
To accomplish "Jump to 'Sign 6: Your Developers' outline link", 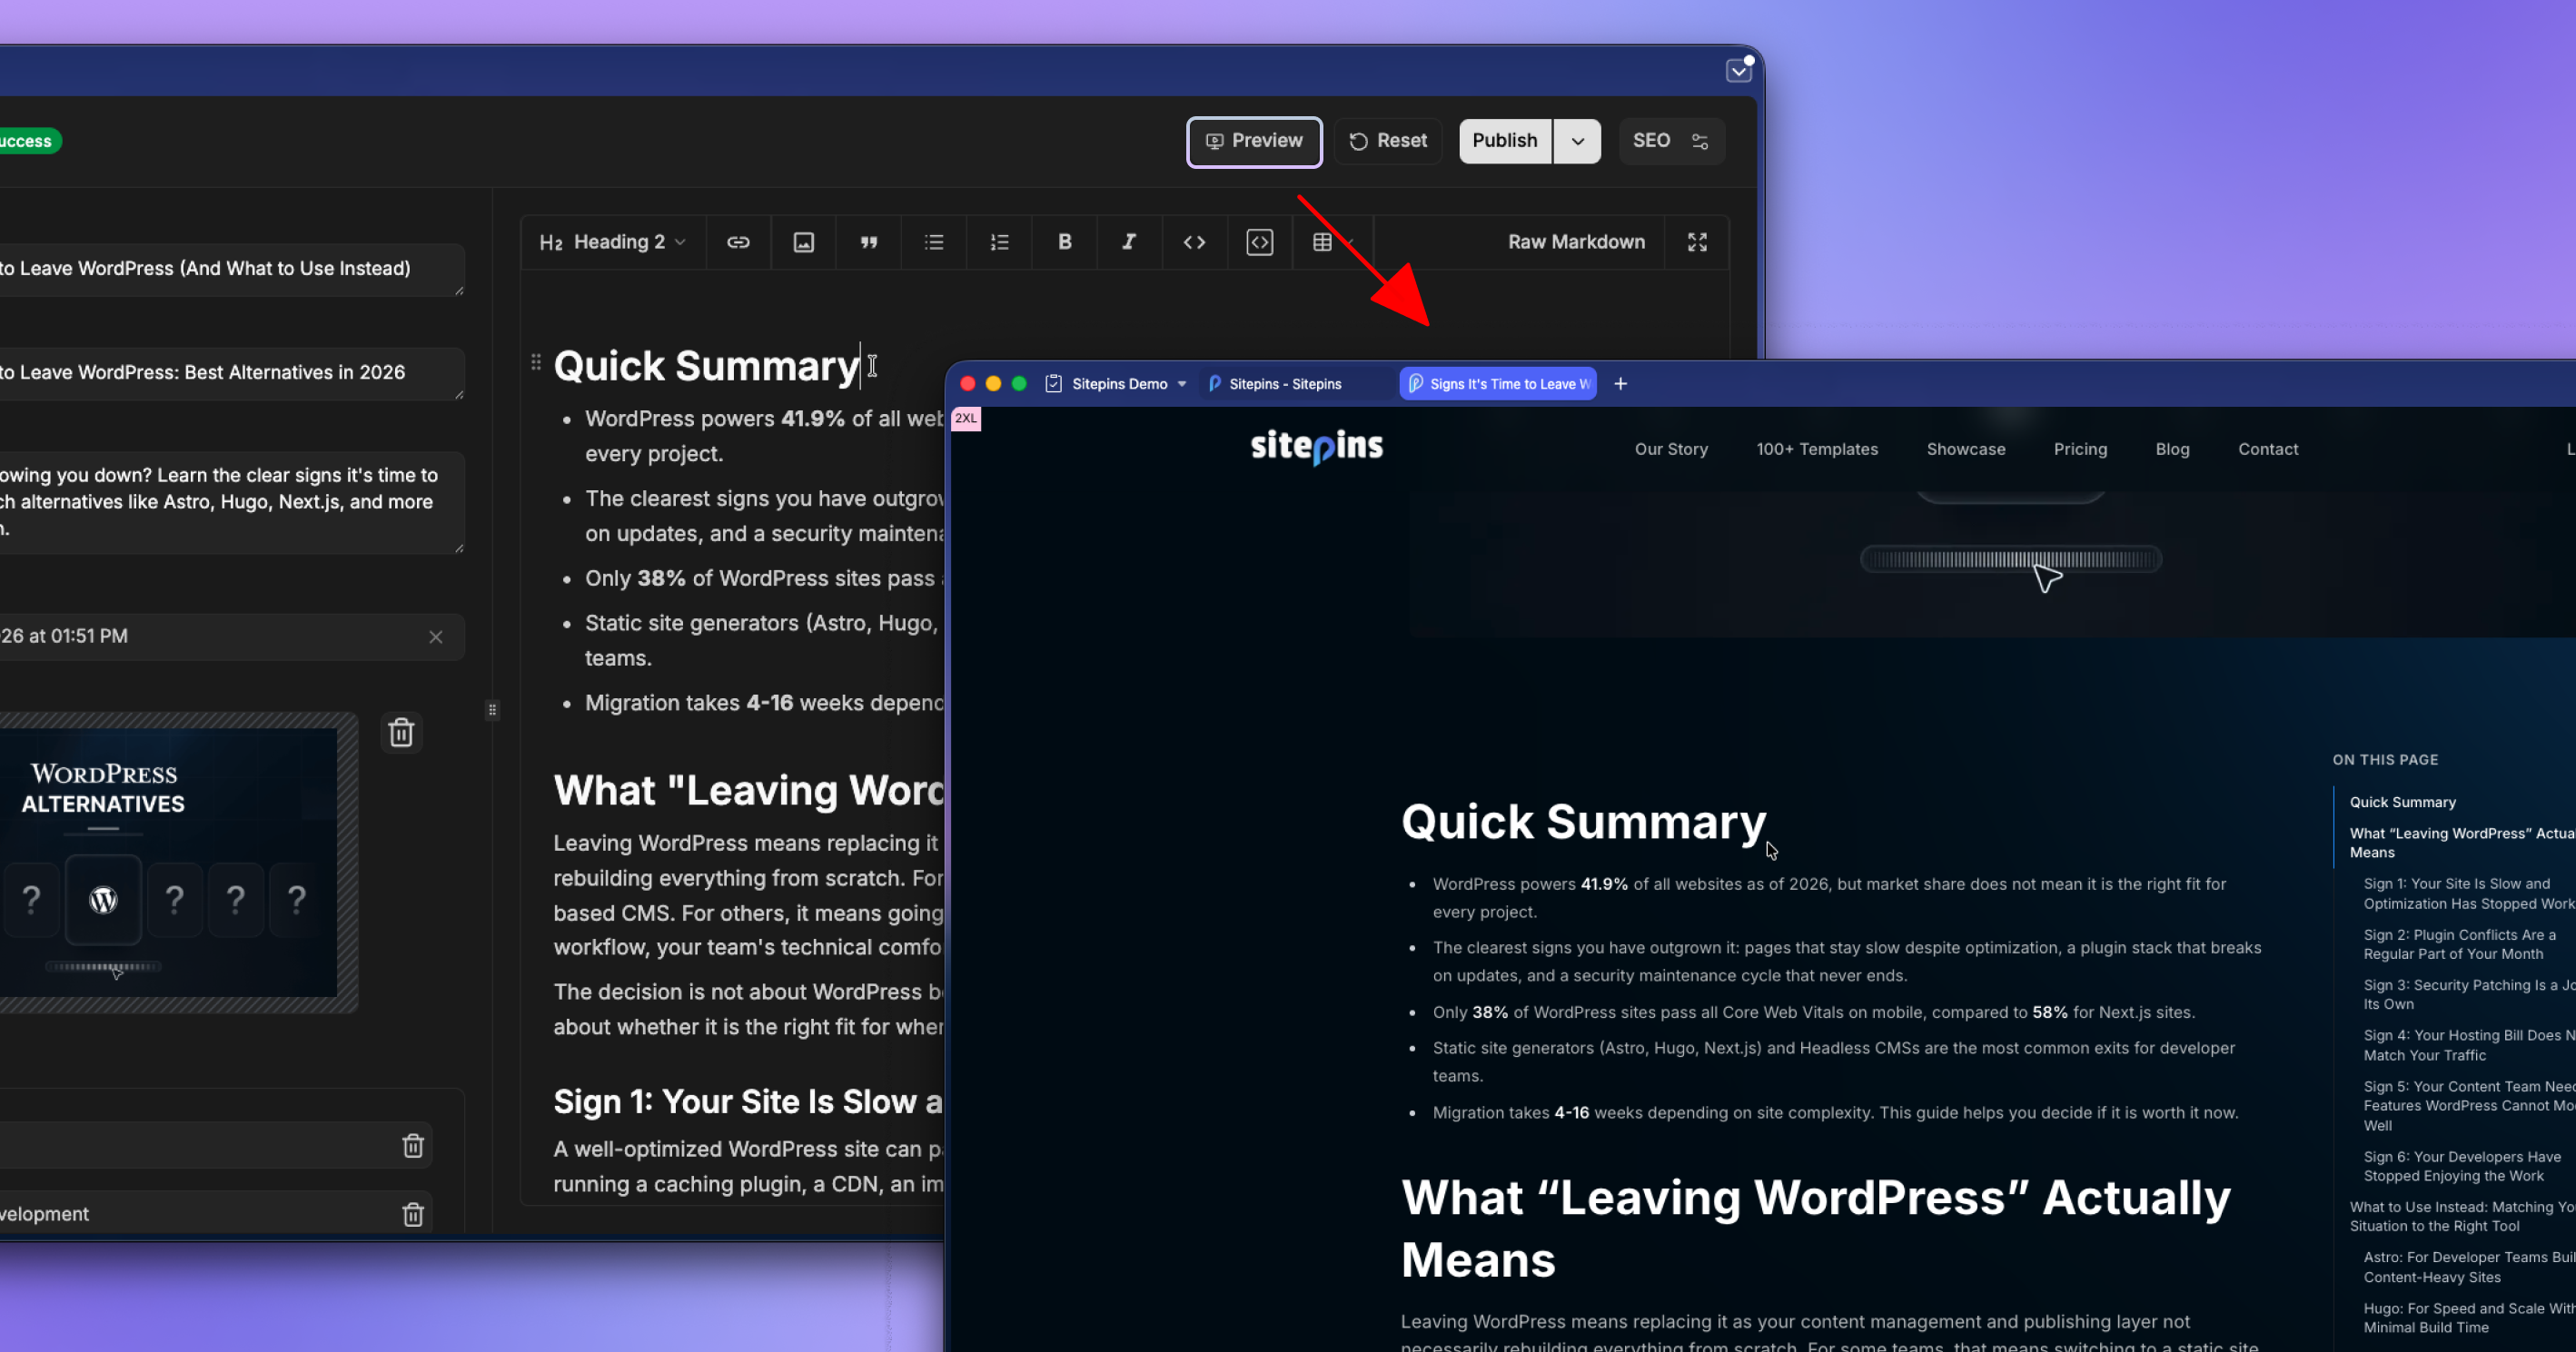I will 2462,1167.
